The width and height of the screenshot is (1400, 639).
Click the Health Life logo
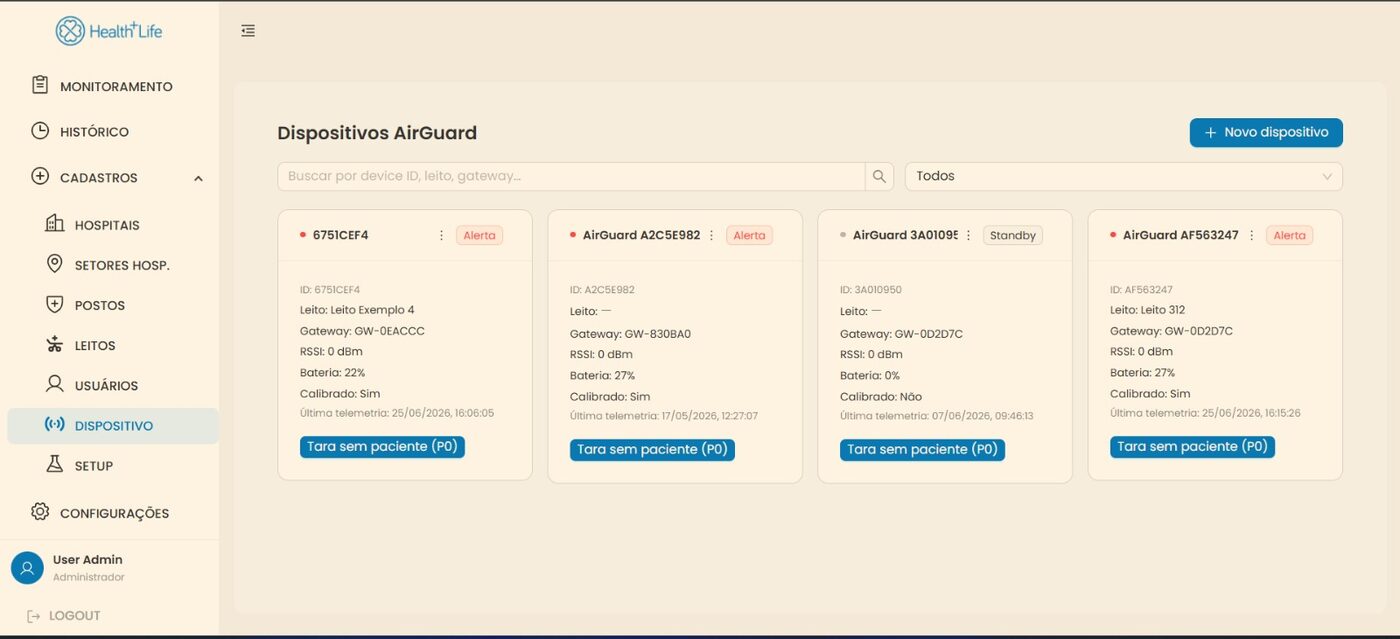(108, 31)
